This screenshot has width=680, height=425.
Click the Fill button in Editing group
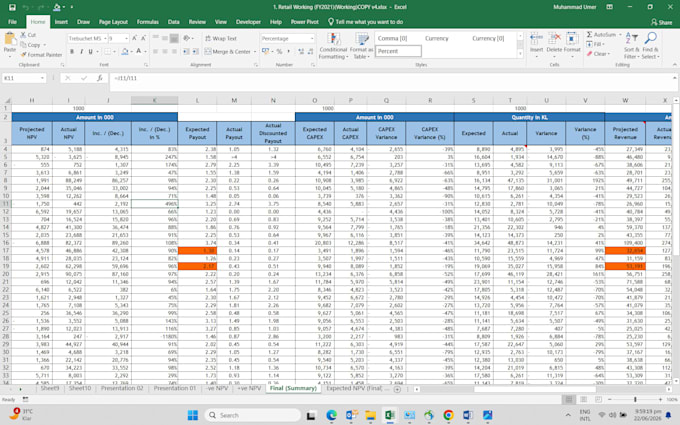[595, 44]
